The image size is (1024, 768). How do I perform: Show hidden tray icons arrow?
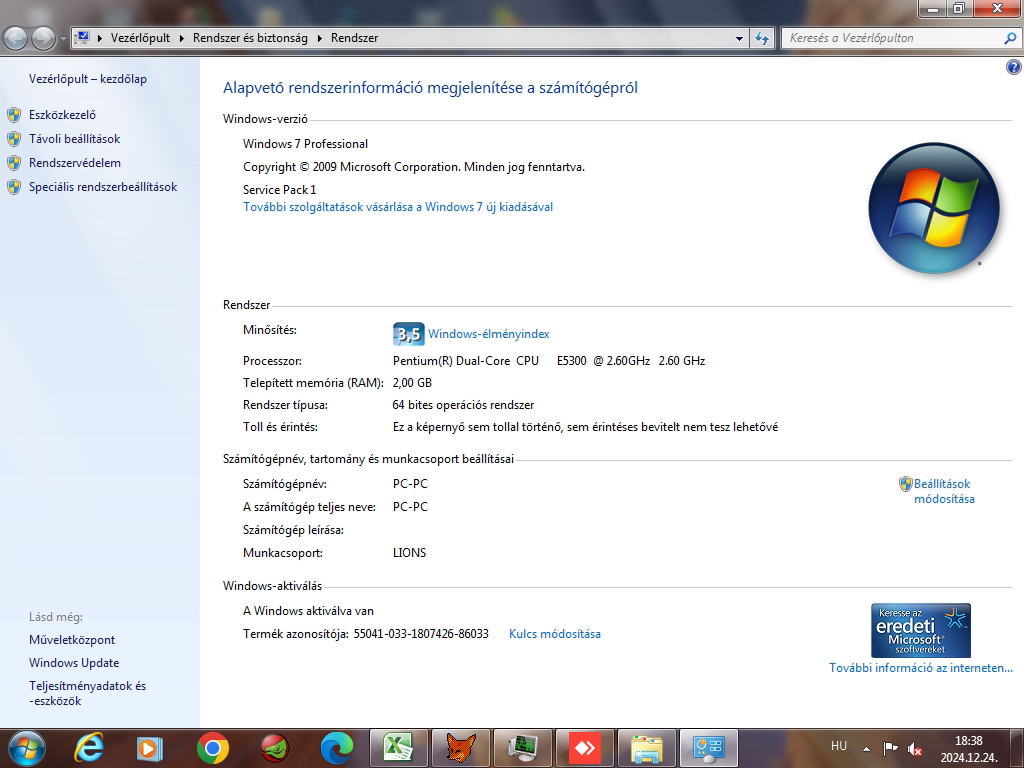coord(865,748)
